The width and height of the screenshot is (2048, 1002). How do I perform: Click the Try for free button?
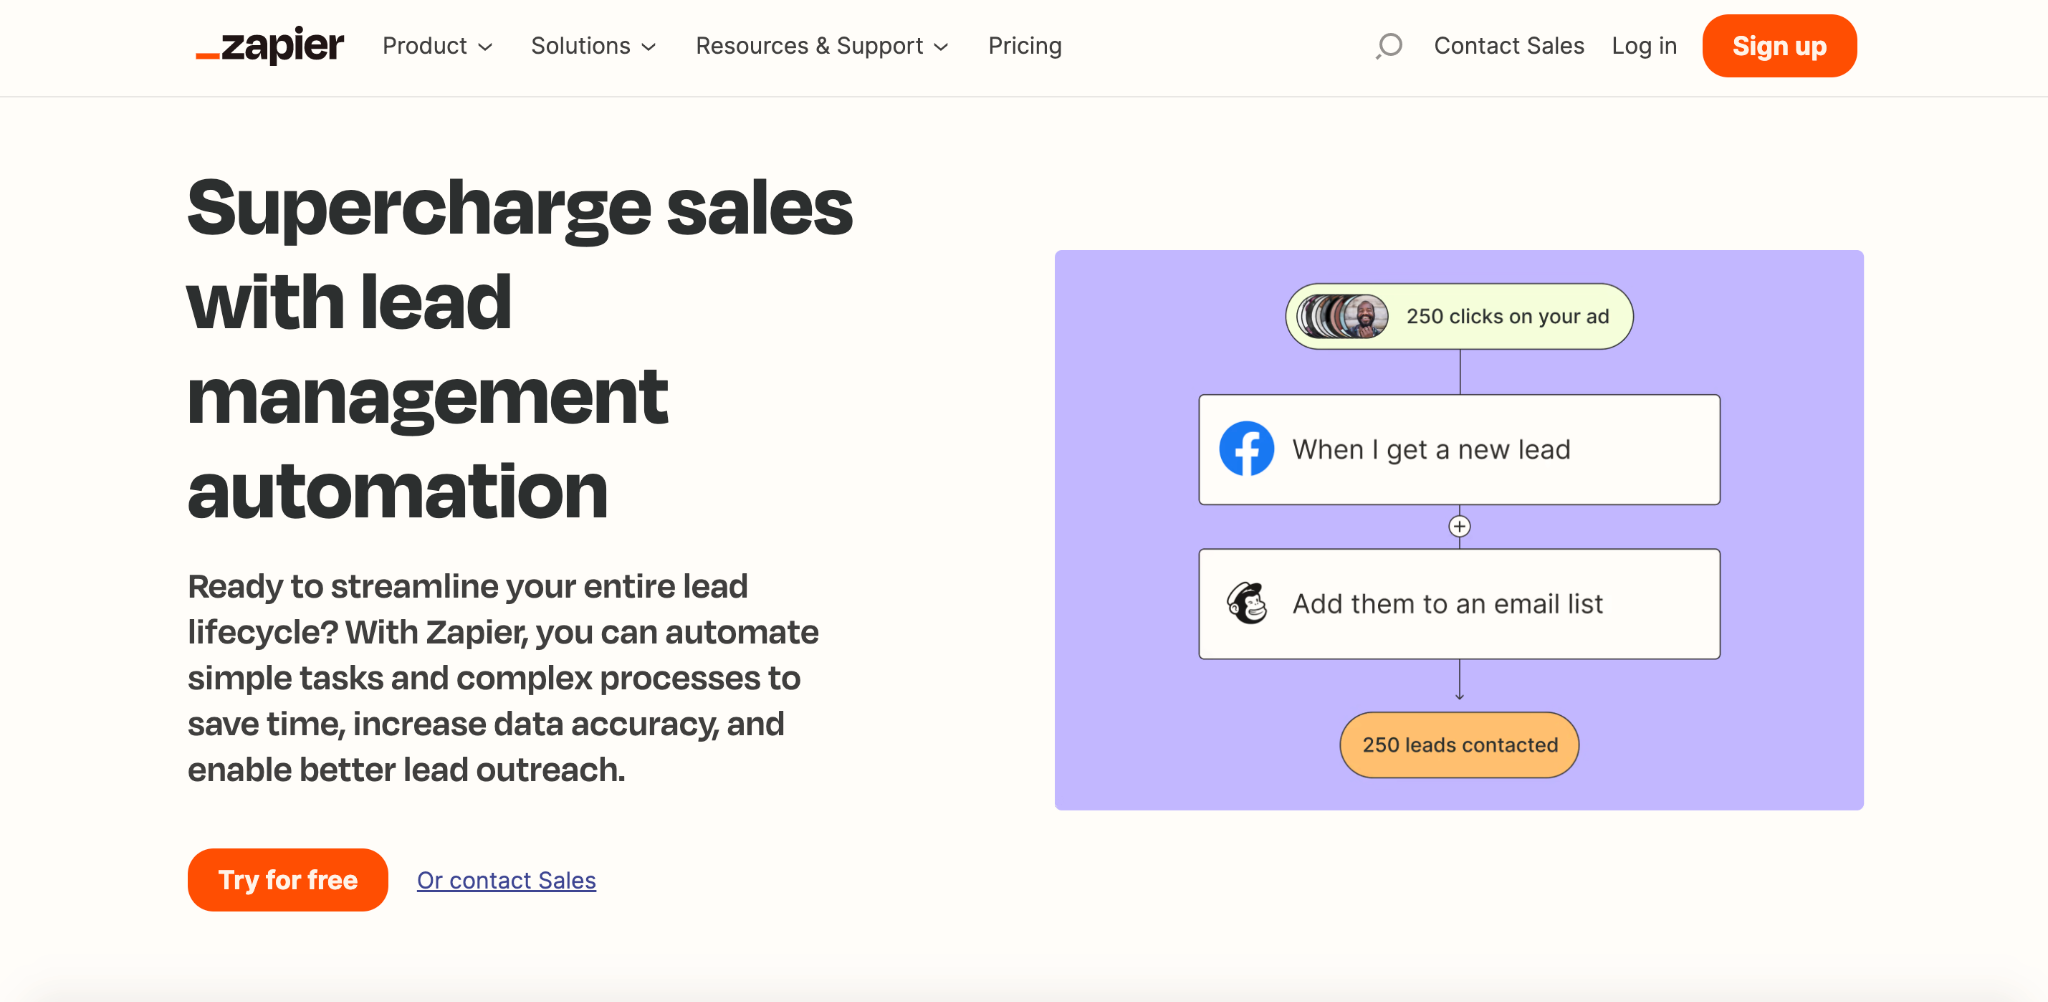point(287,880)
